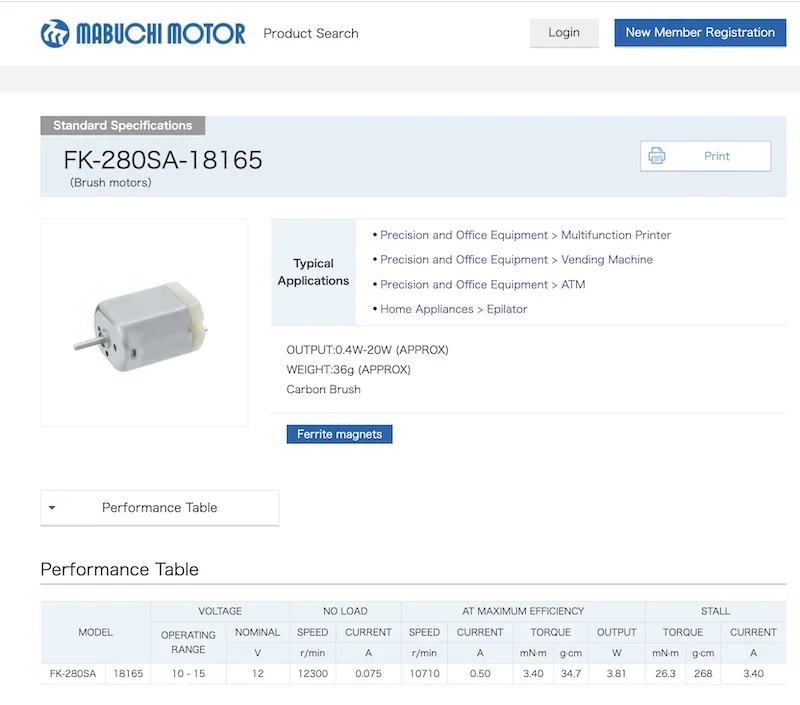Click the Print label text
Viewport: 800px width, 705px height.
[716, 156]
